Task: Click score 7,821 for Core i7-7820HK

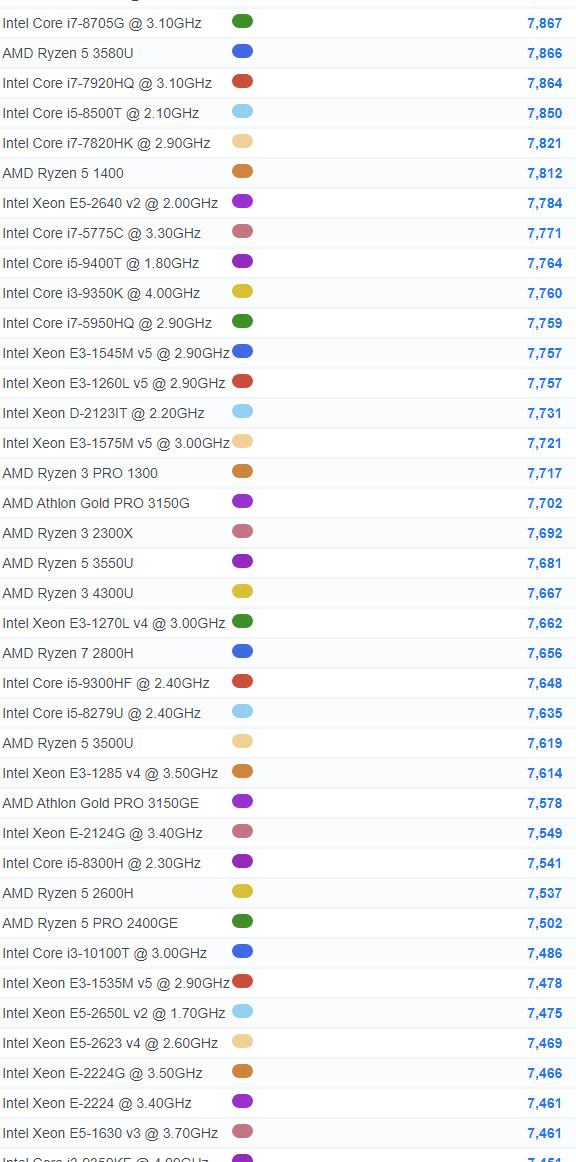Action: (545, 143)
